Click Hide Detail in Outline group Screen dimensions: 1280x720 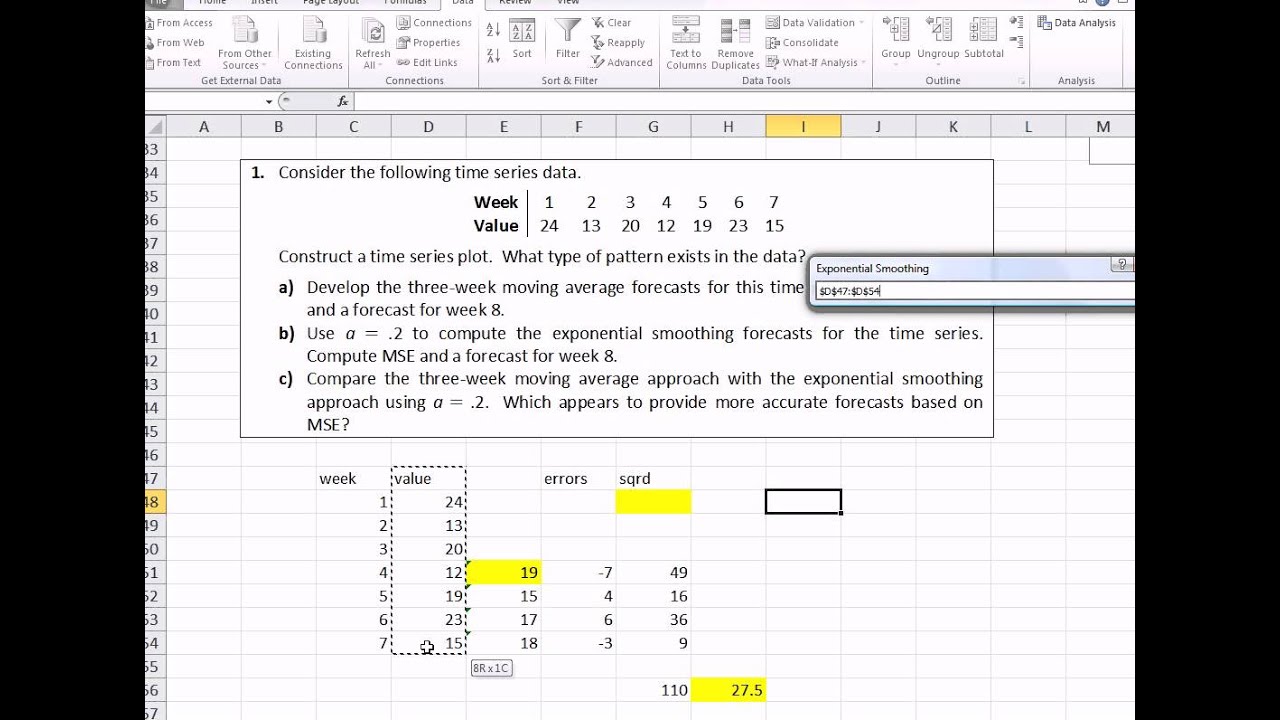(x=1017, y=41)
